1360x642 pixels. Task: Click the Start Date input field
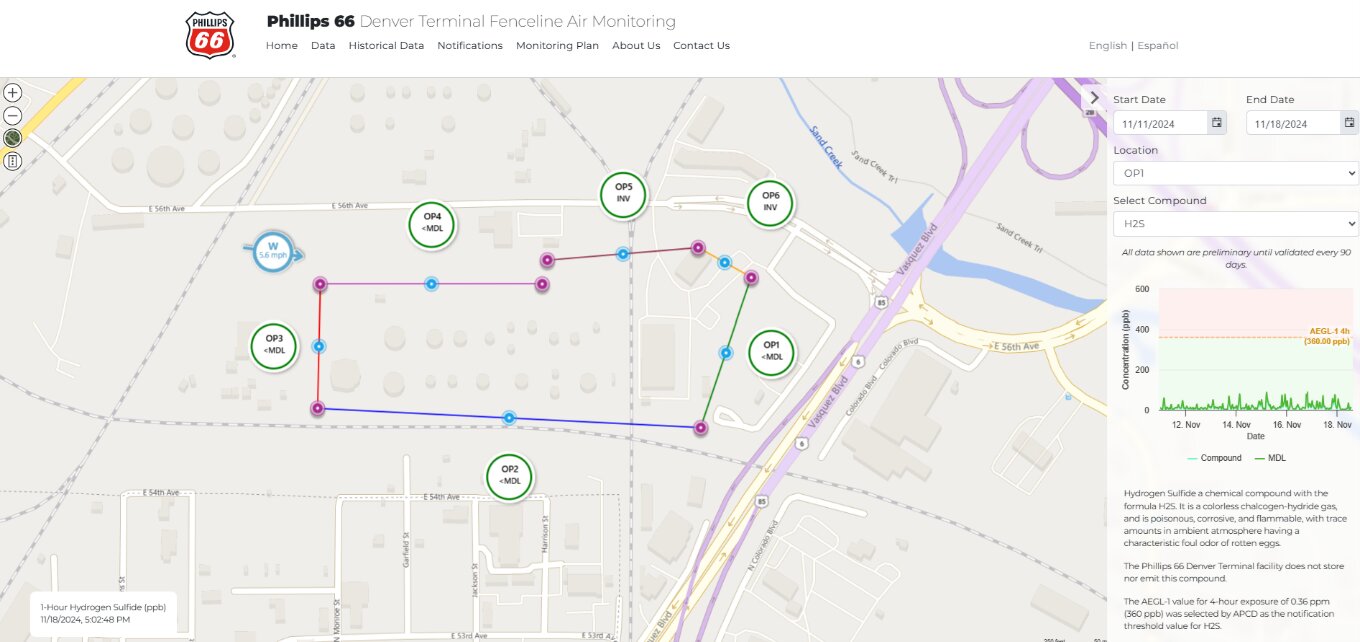(x=1161, y=123)
